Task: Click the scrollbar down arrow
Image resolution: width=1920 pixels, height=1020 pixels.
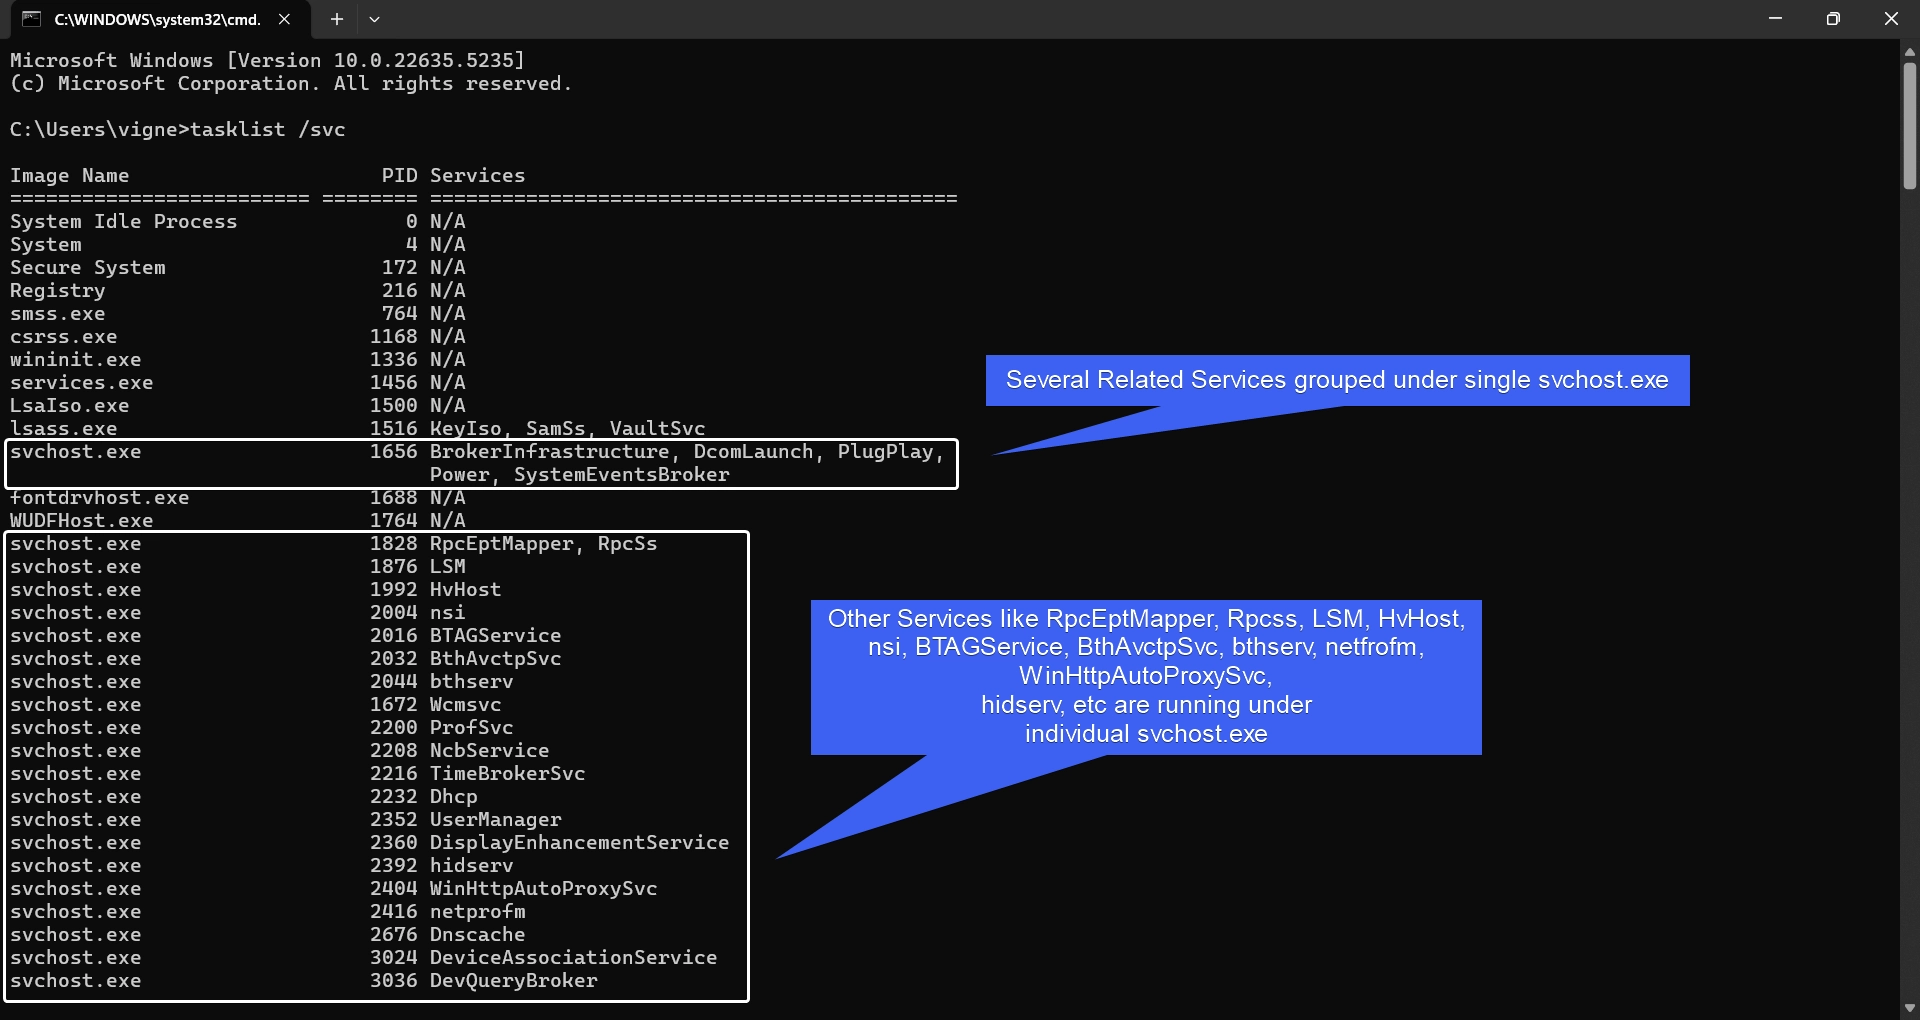Action: point(1908,1007)
